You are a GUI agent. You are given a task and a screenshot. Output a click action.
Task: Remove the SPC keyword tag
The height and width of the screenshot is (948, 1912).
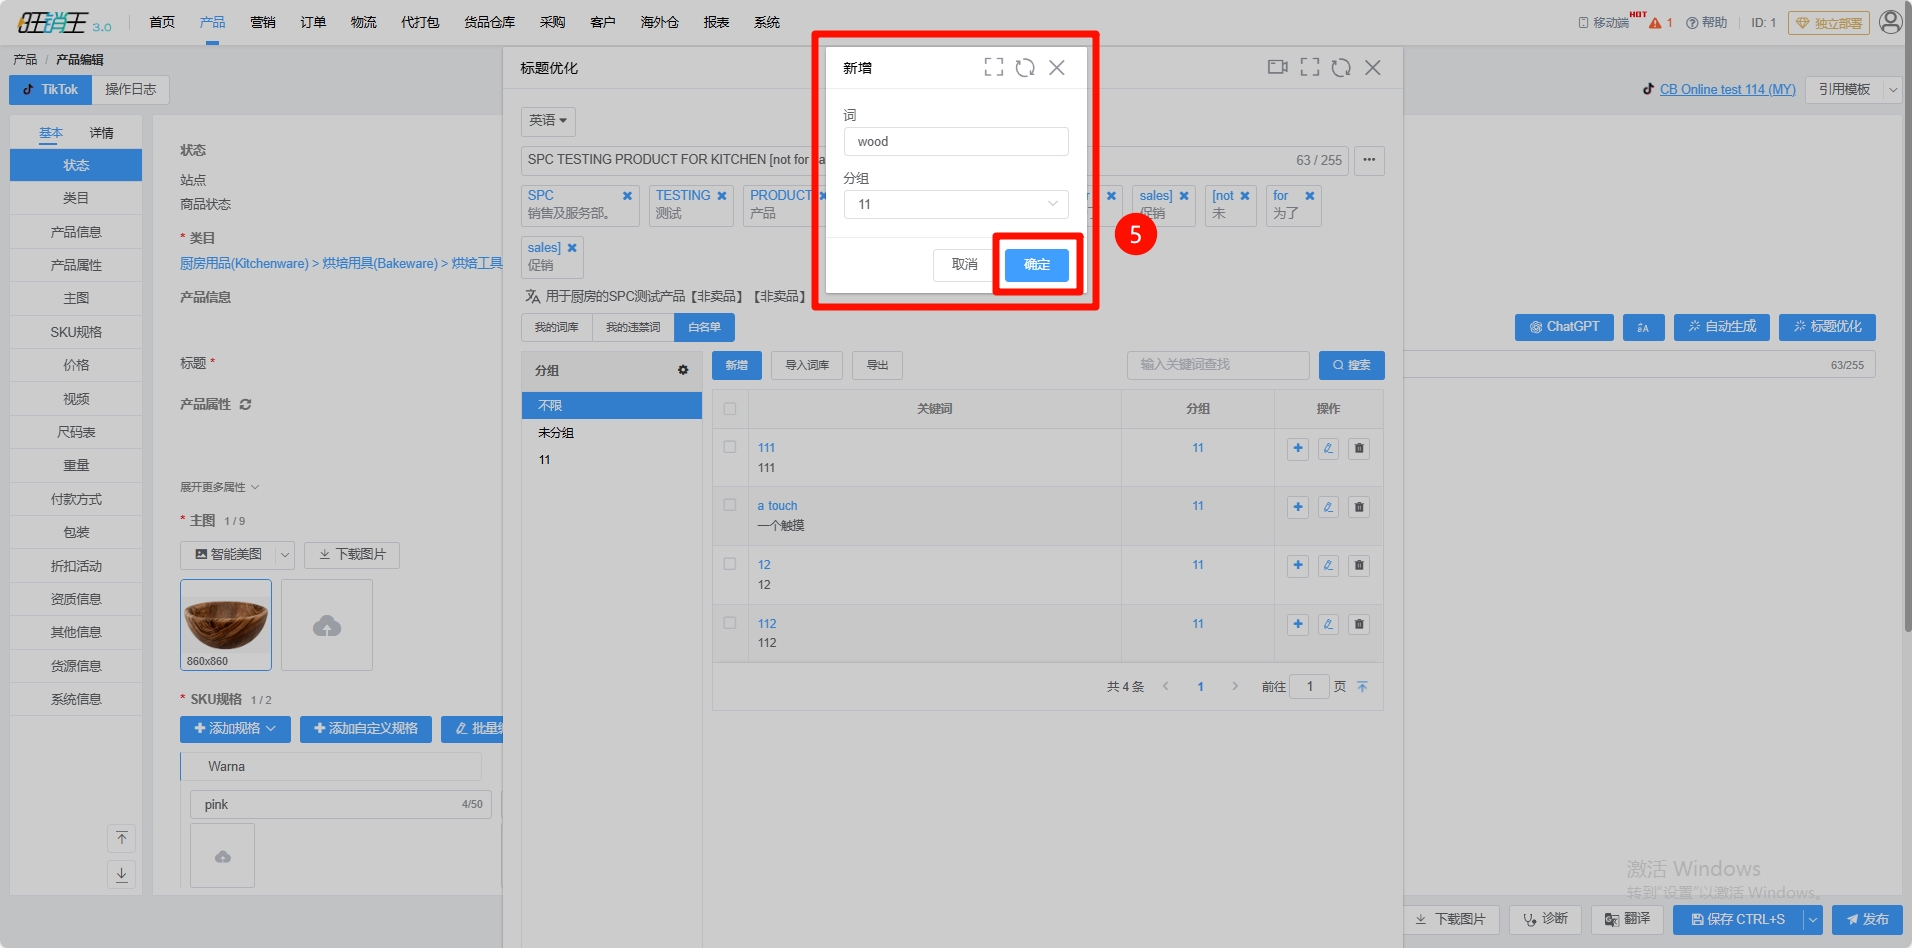(627, 196)
